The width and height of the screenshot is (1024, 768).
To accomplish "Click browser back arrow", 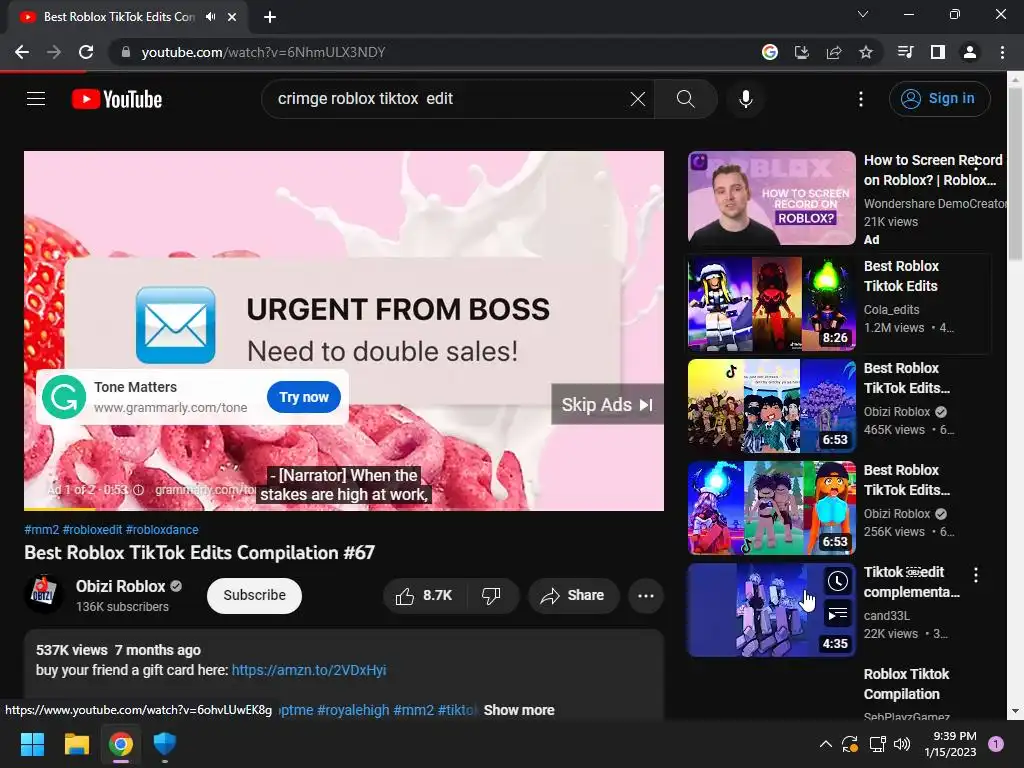I will click(22, 52).
